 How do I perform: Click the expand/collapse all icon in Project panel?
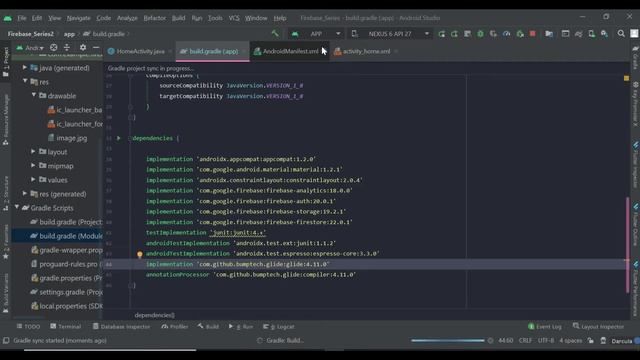pos(67,47)
